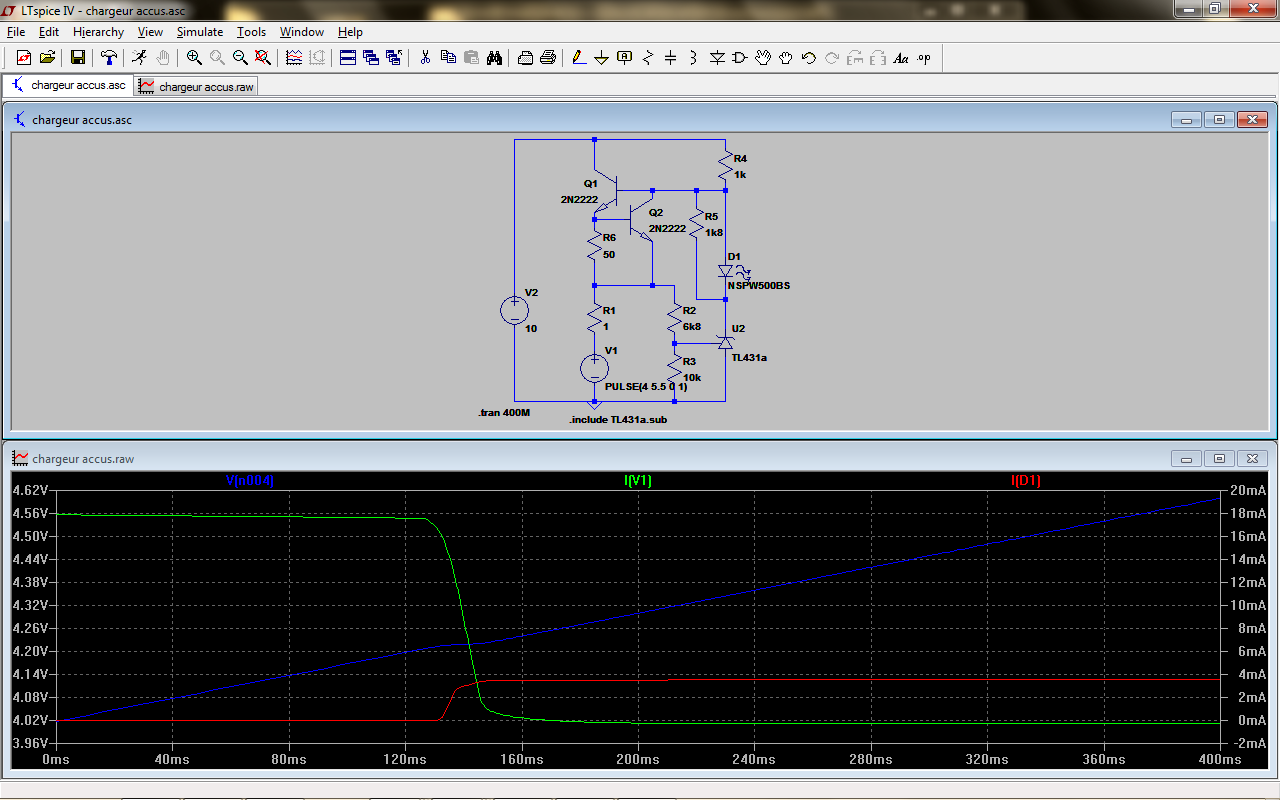Click the V(n004) trace label
This screenshot has width=1280, height=800.
click(250, 481)
